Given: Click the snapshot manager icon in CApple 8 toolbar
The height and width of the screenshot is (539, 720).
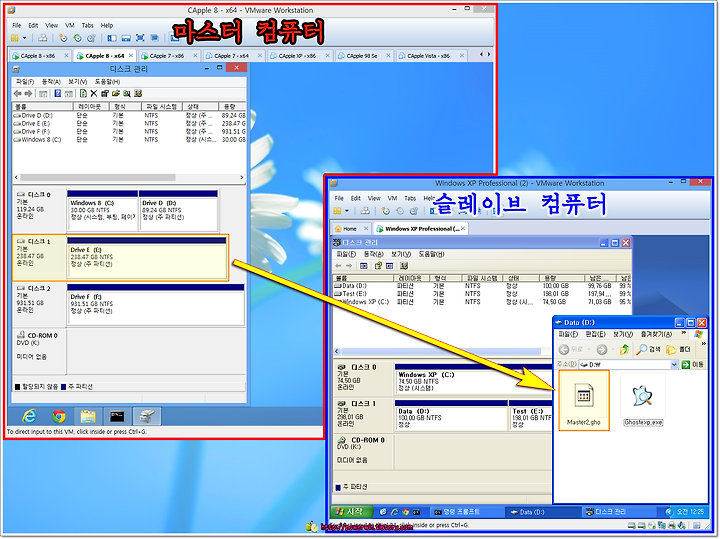Looking at the screenshot, I should pos(91,38).
